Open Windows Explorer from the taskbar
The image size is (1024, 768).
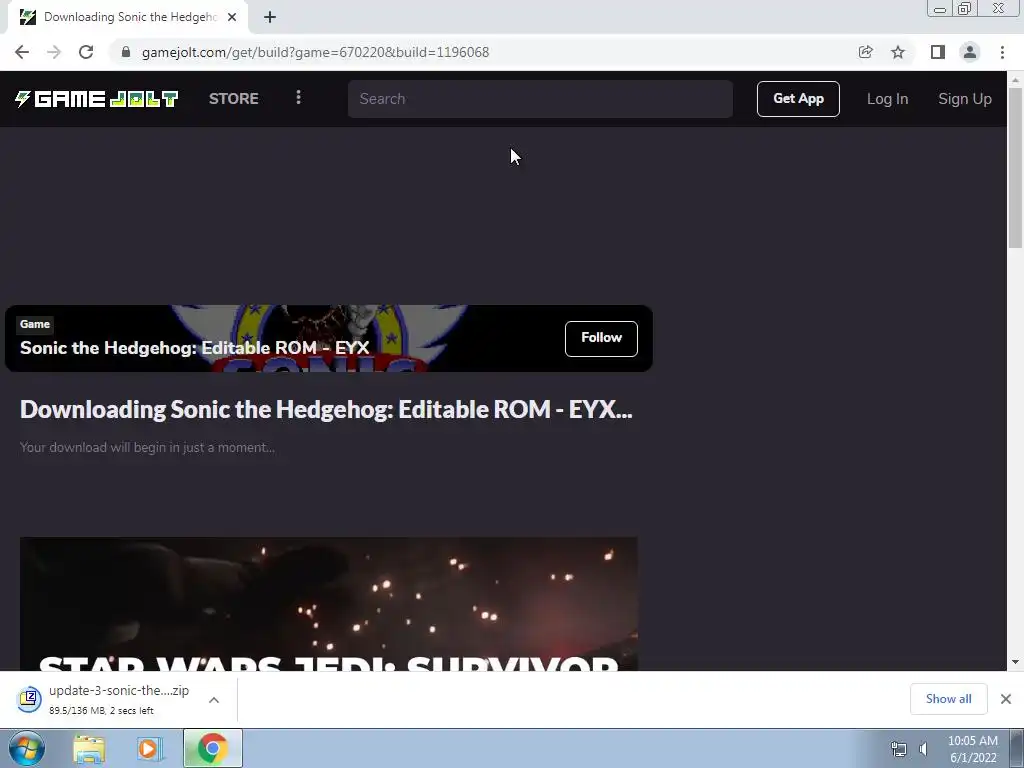pos(89,748)
